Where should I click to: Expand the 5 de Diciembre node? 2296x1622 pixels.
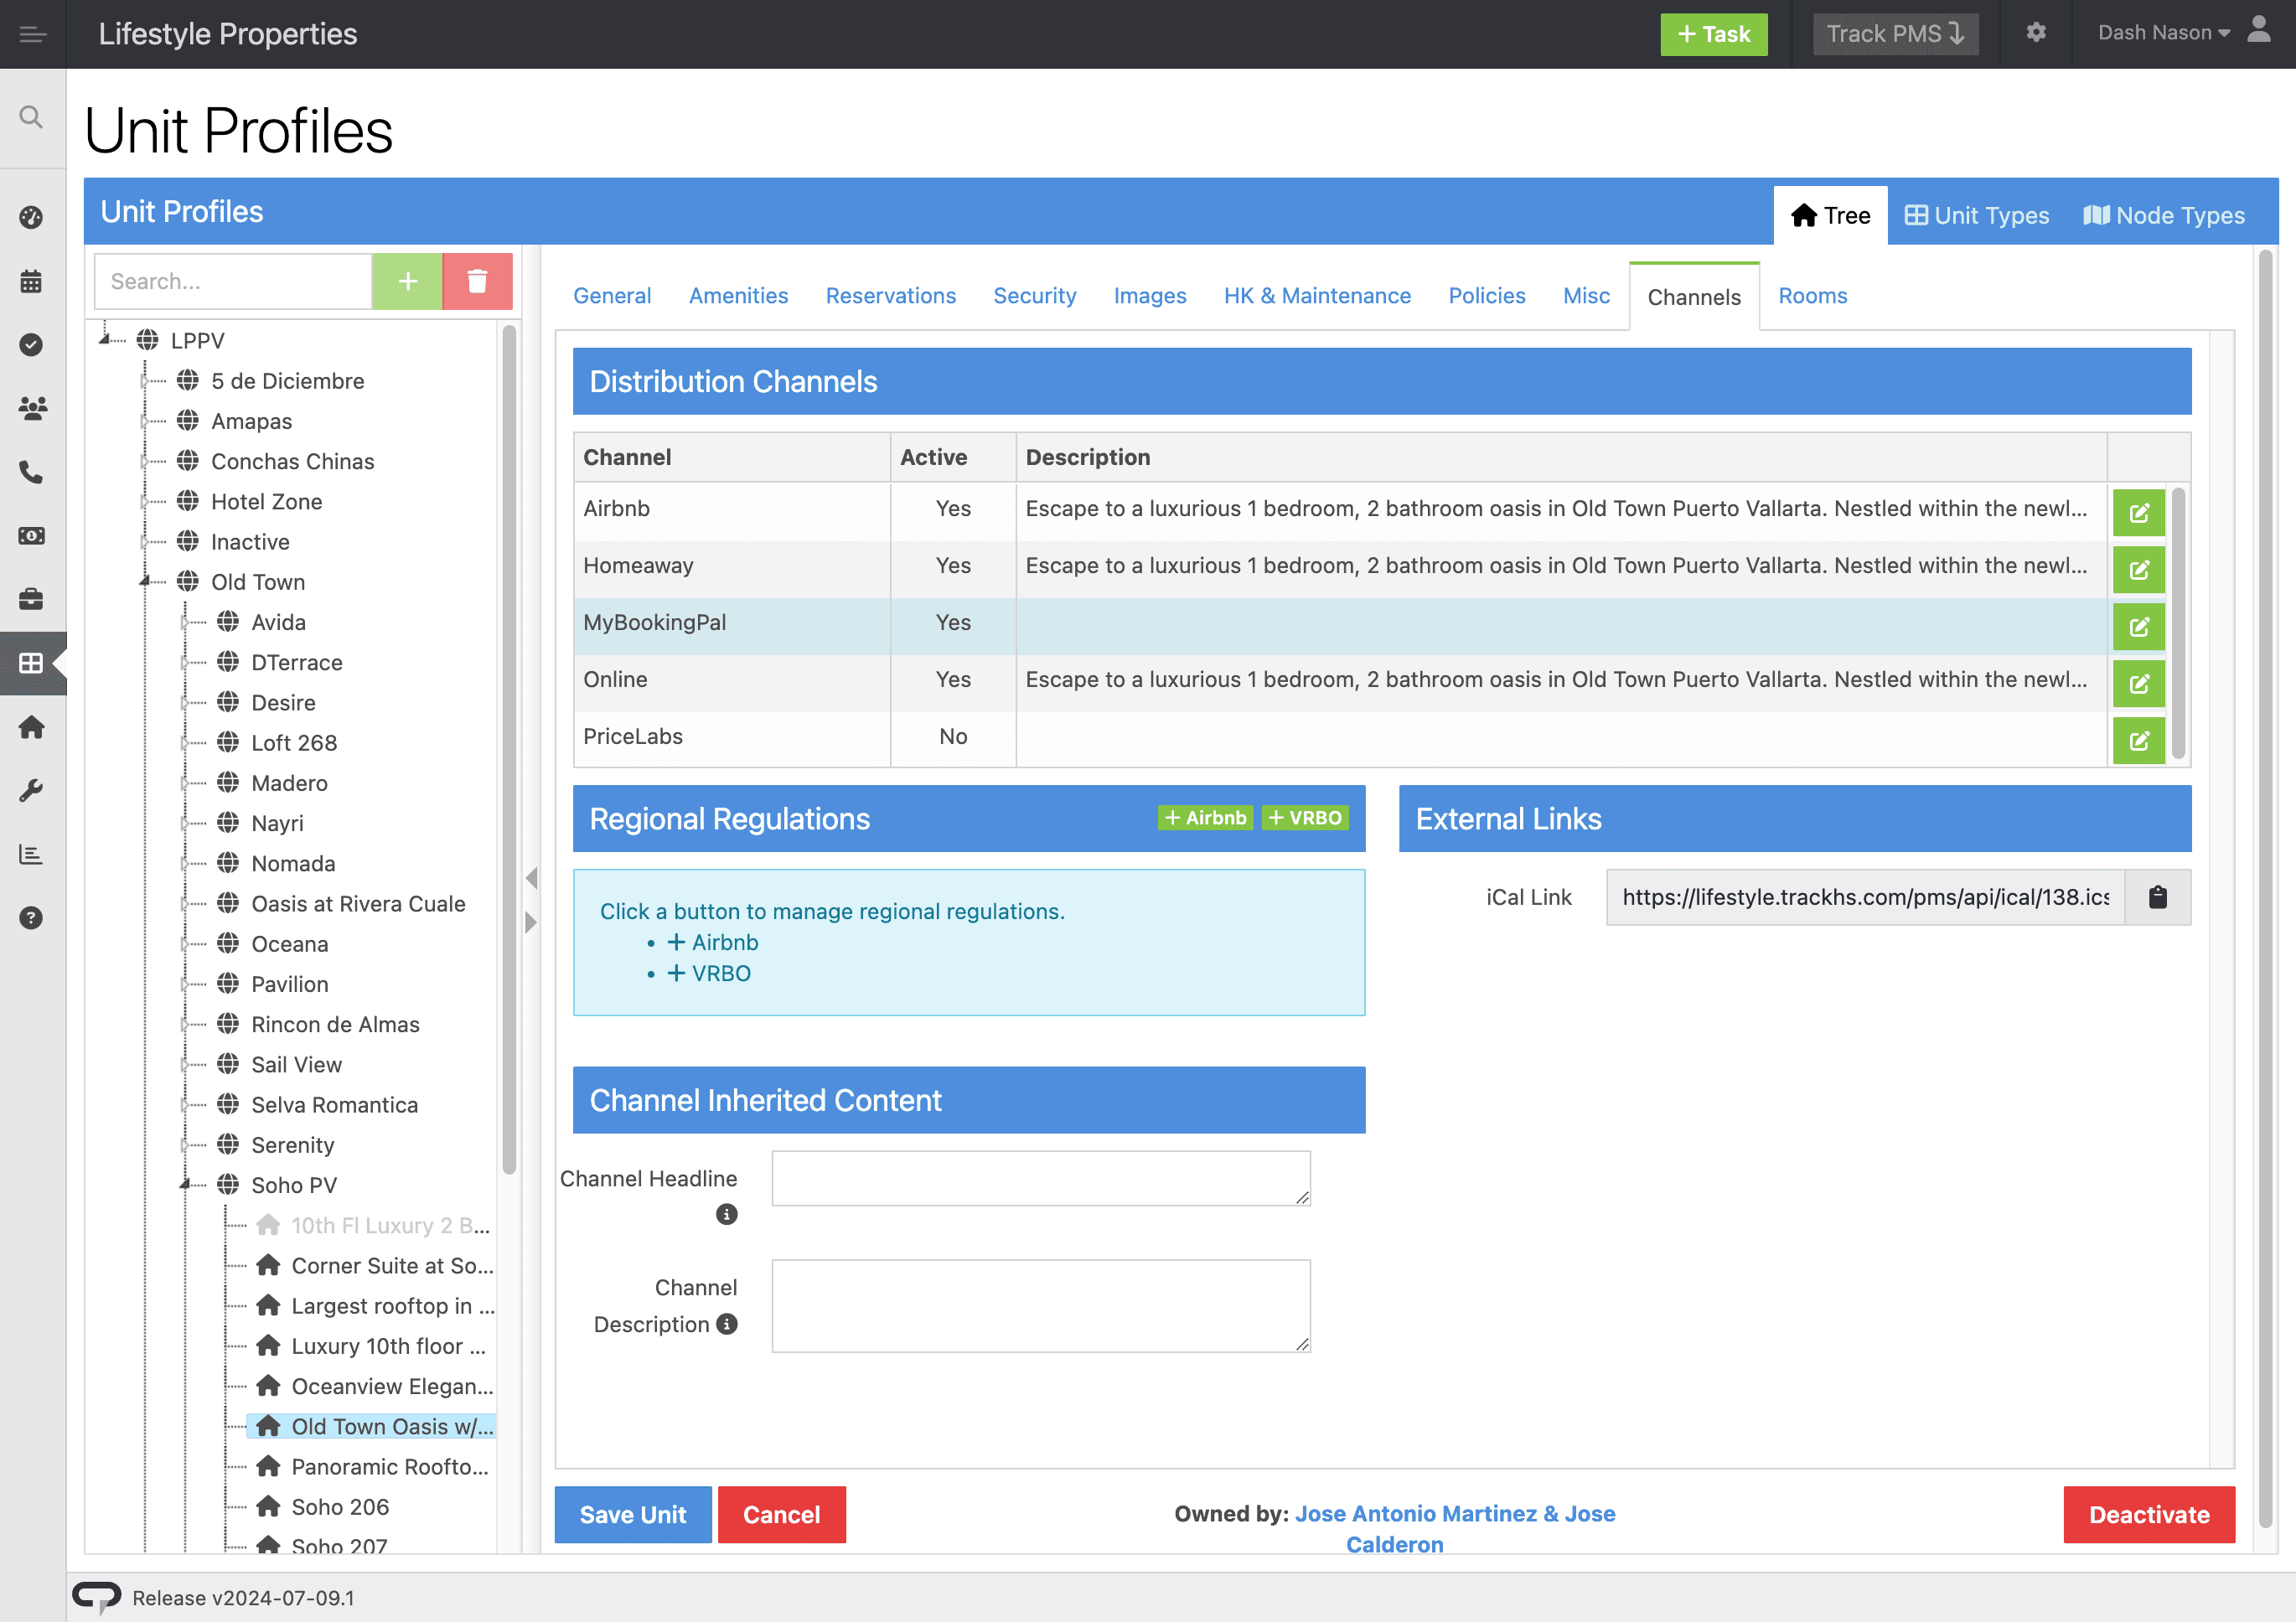(x=146, y=381)
